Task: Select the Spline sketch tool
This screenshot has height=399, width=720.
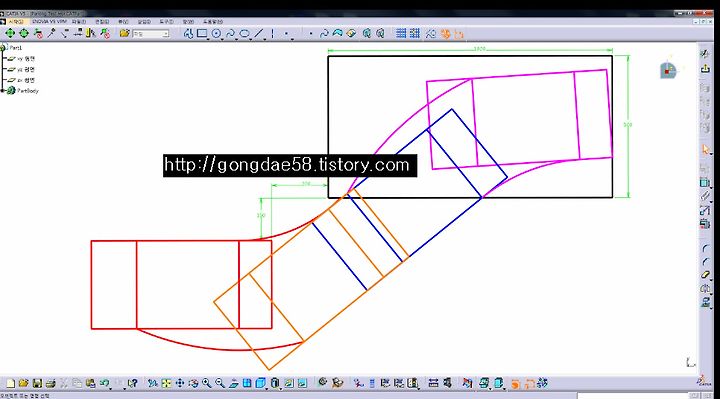Action: click(230, 34)
